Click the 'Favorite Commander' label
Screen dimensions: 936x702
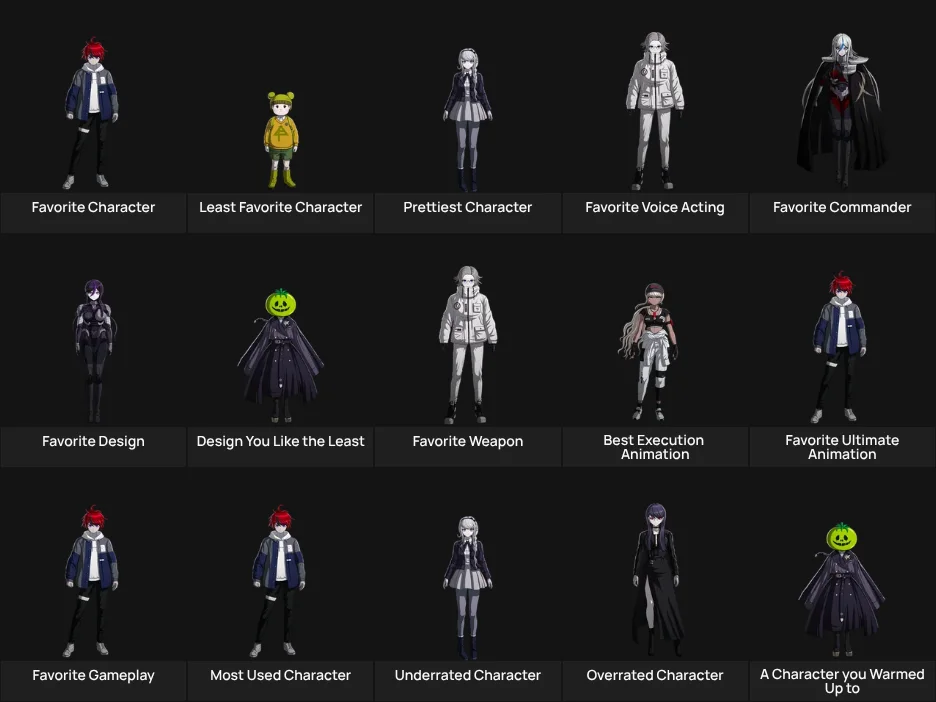coord(842,207)
